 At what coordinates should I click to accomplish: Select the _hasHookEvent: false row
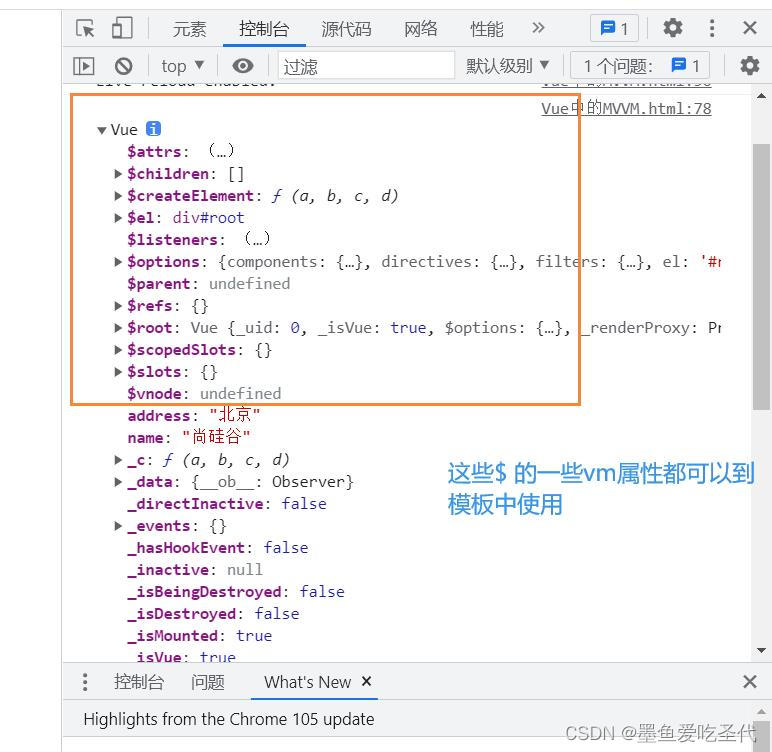[218, 548]
